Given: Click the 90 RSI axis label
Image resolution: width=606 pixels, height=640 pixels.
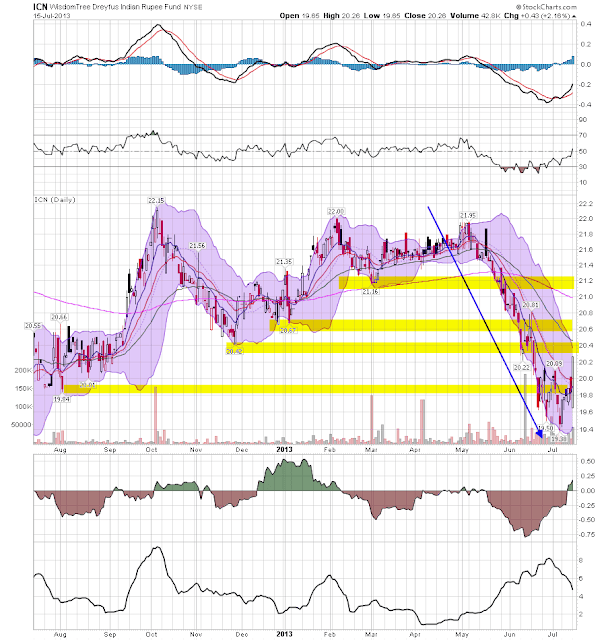Looking at the screenshot, I should 583,120.
